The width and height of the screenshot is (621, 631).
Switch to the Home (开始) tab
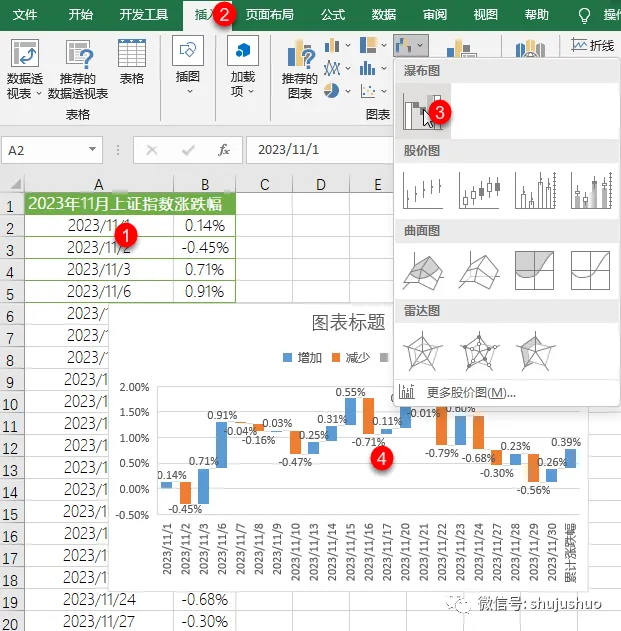coord(80,15)
